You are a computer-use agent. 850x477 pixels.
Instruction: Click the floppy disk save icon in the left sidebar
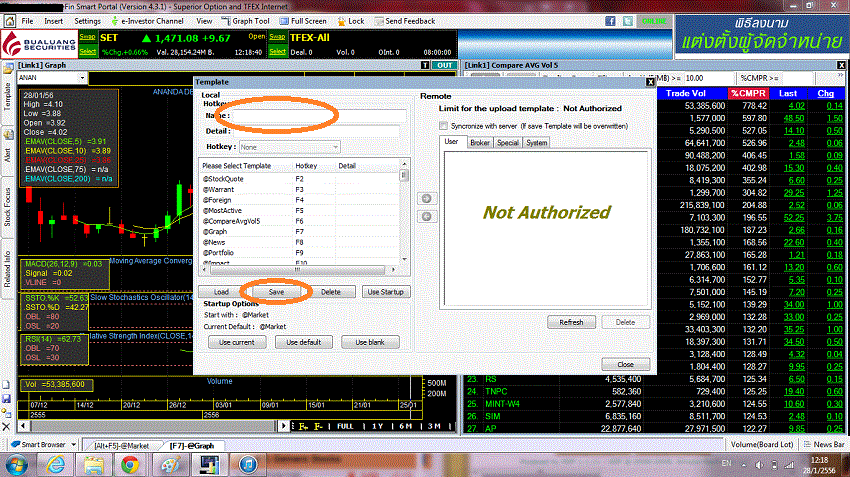click(6, 399)
